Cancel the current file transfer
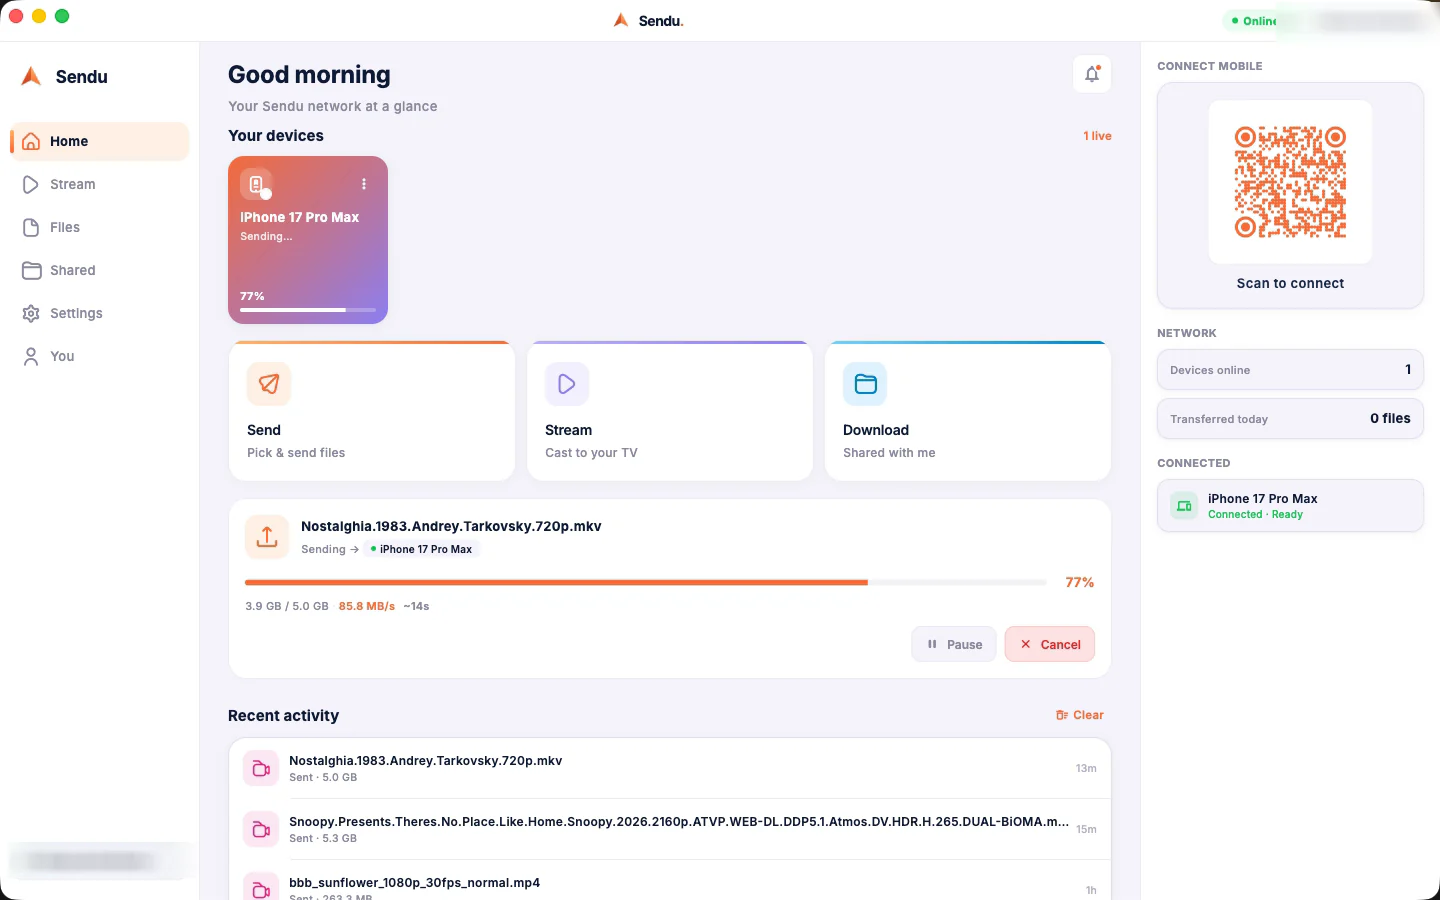 [1050, 644]
